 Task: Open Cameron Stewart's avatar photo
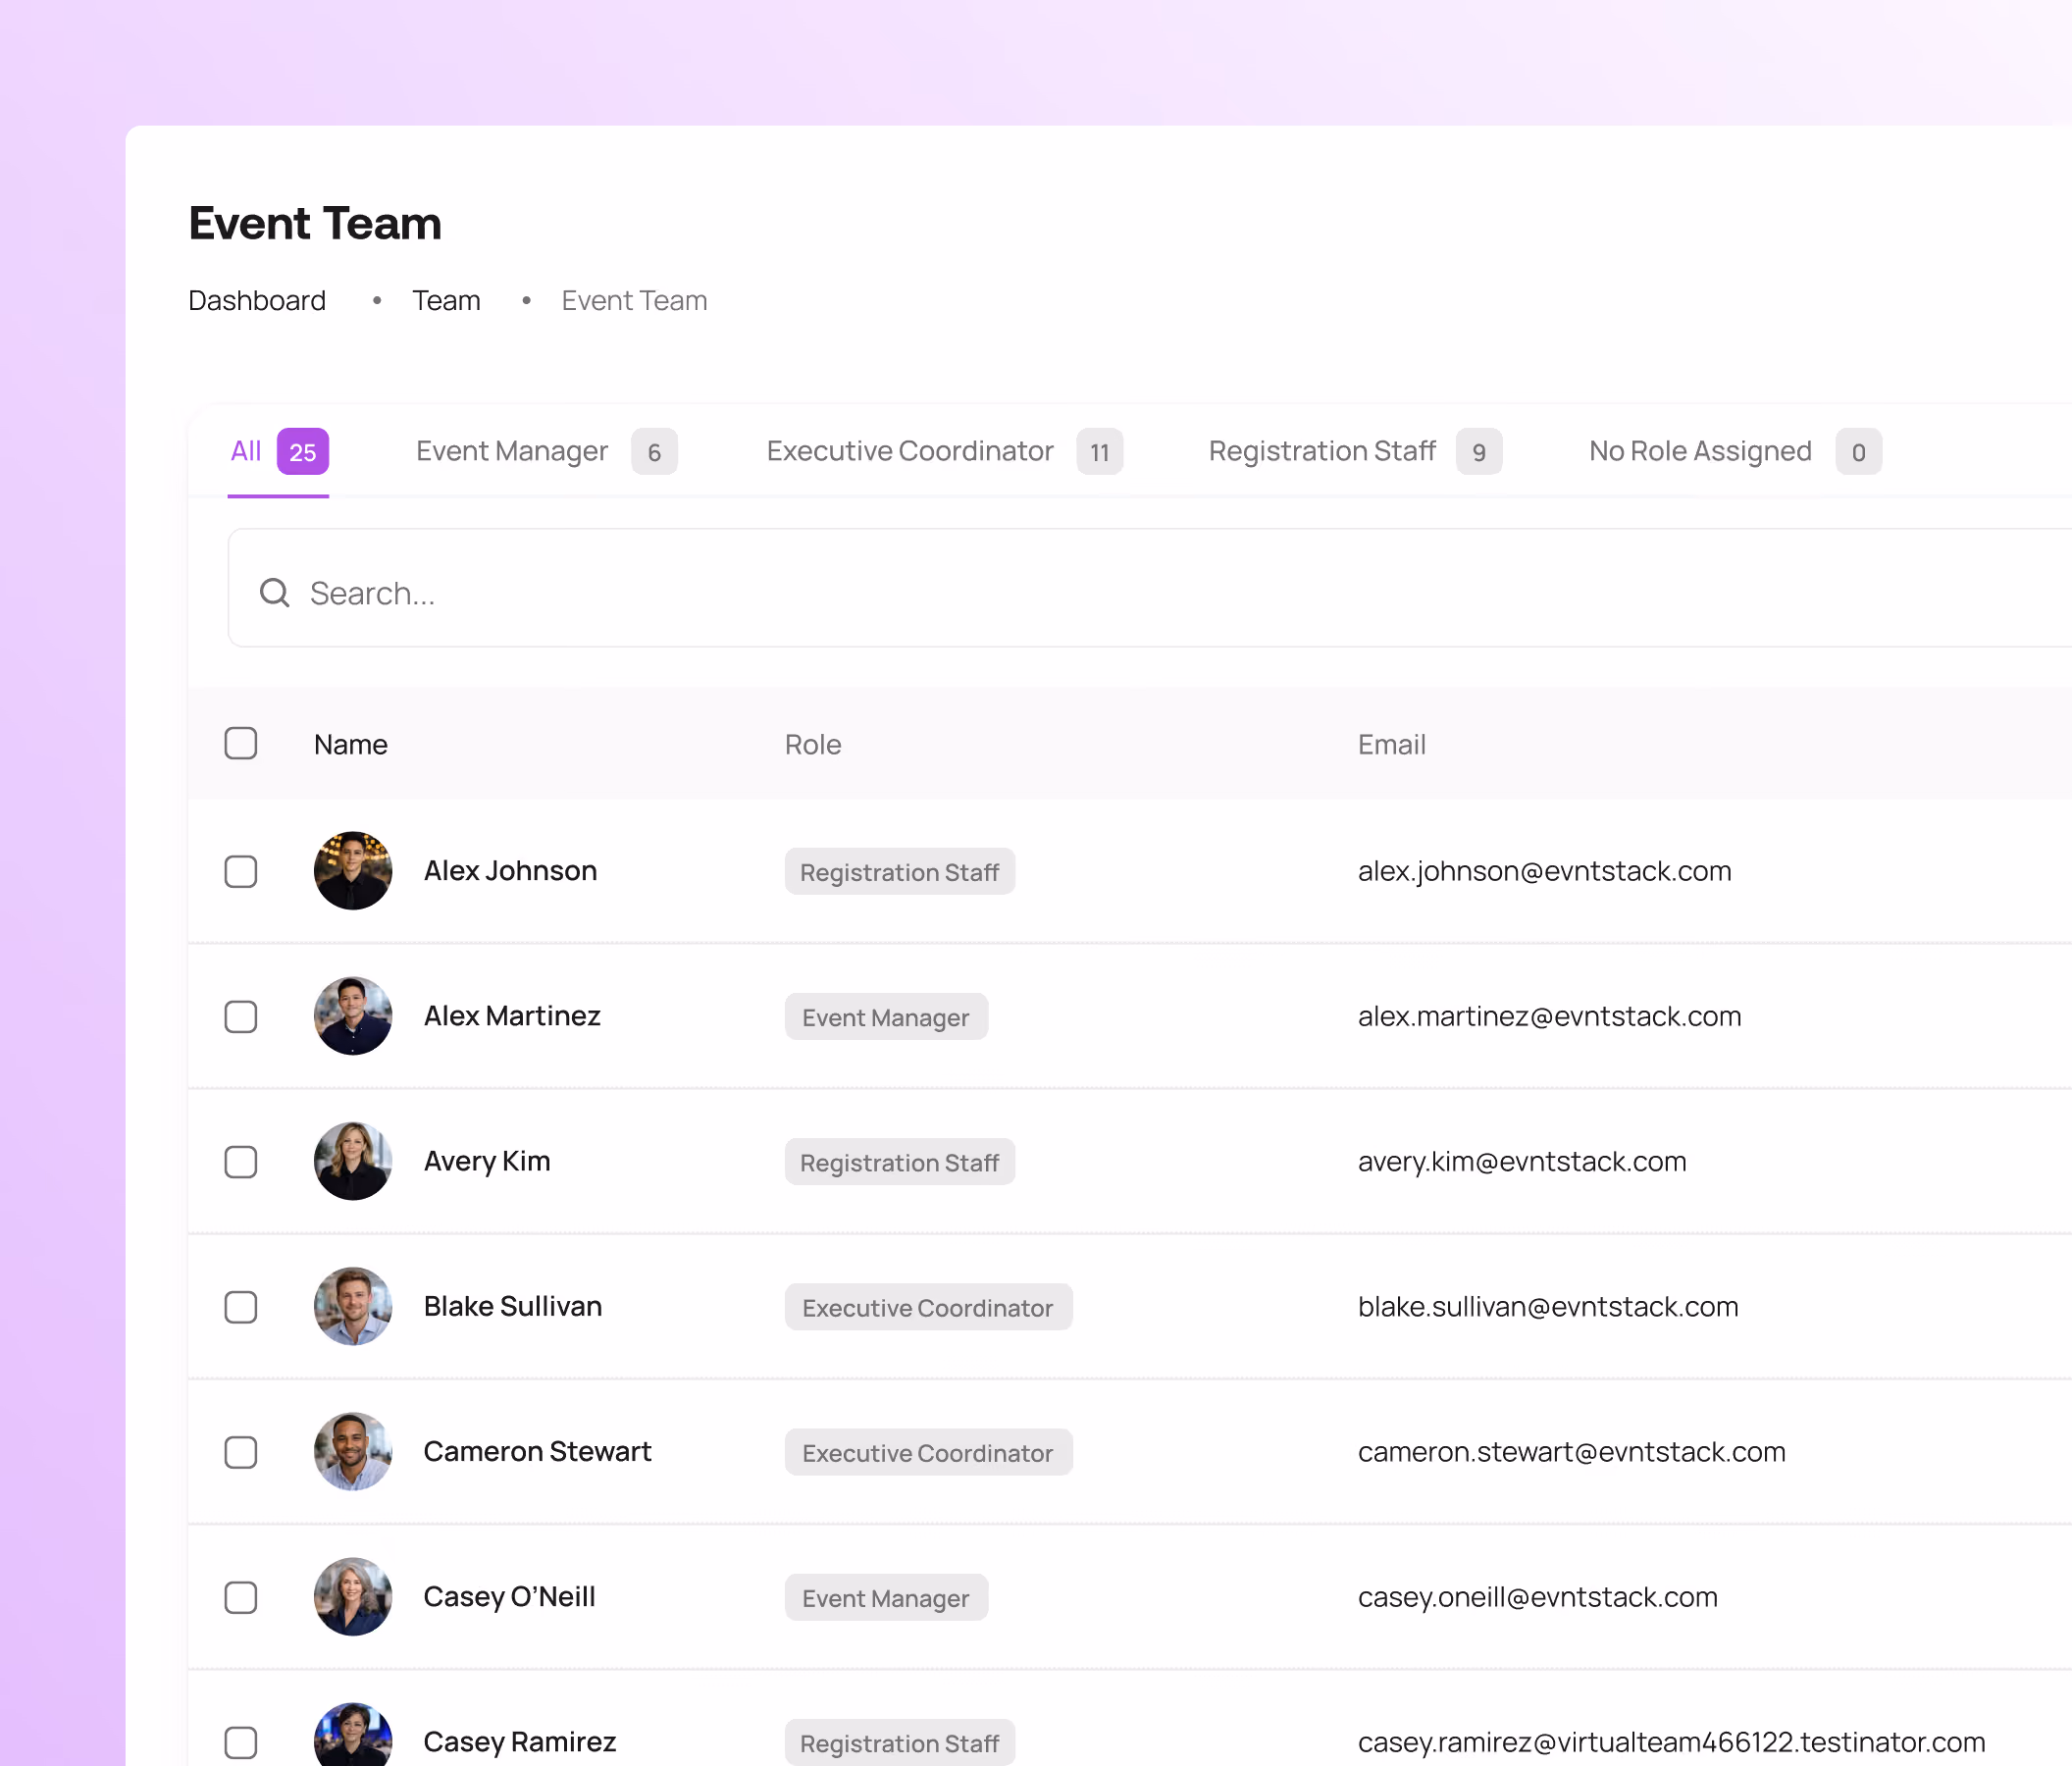(x=353, y=1451)
